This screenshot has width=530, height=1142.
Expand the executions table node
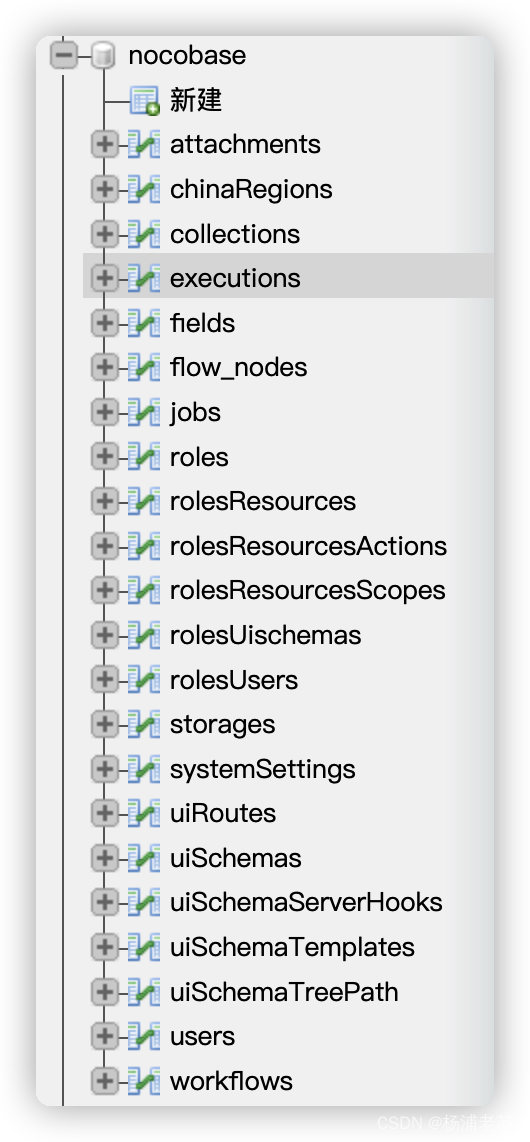click(105, 278)
